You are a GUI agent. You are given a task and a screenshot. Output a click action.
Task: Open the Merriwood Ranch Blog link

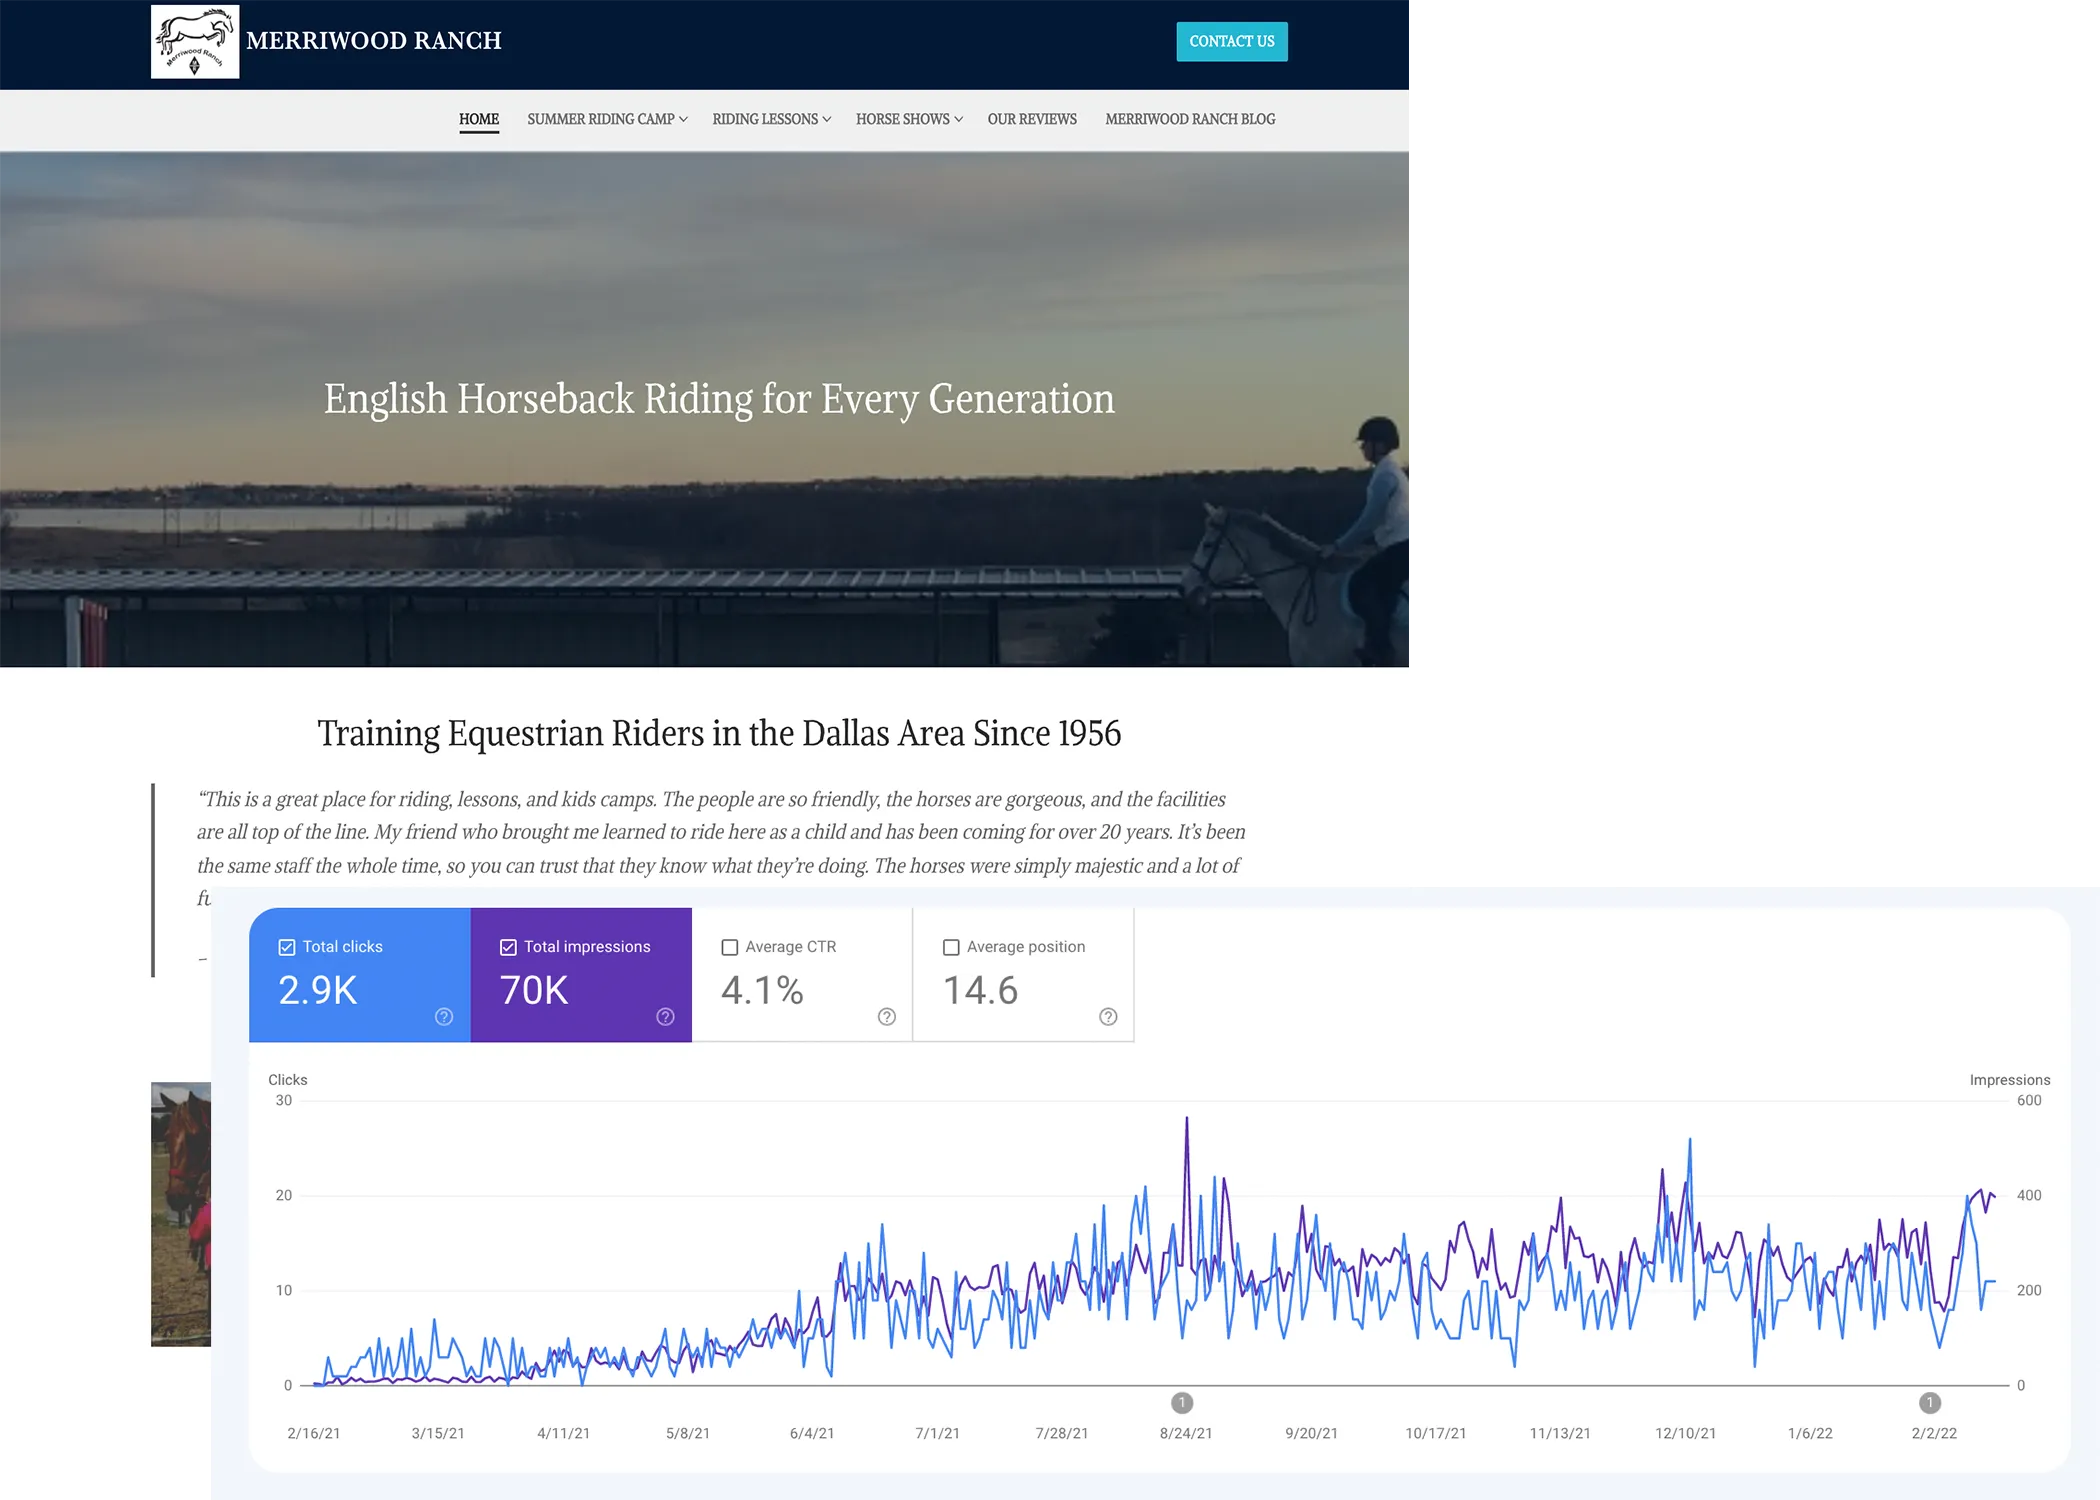[1190, 119]
